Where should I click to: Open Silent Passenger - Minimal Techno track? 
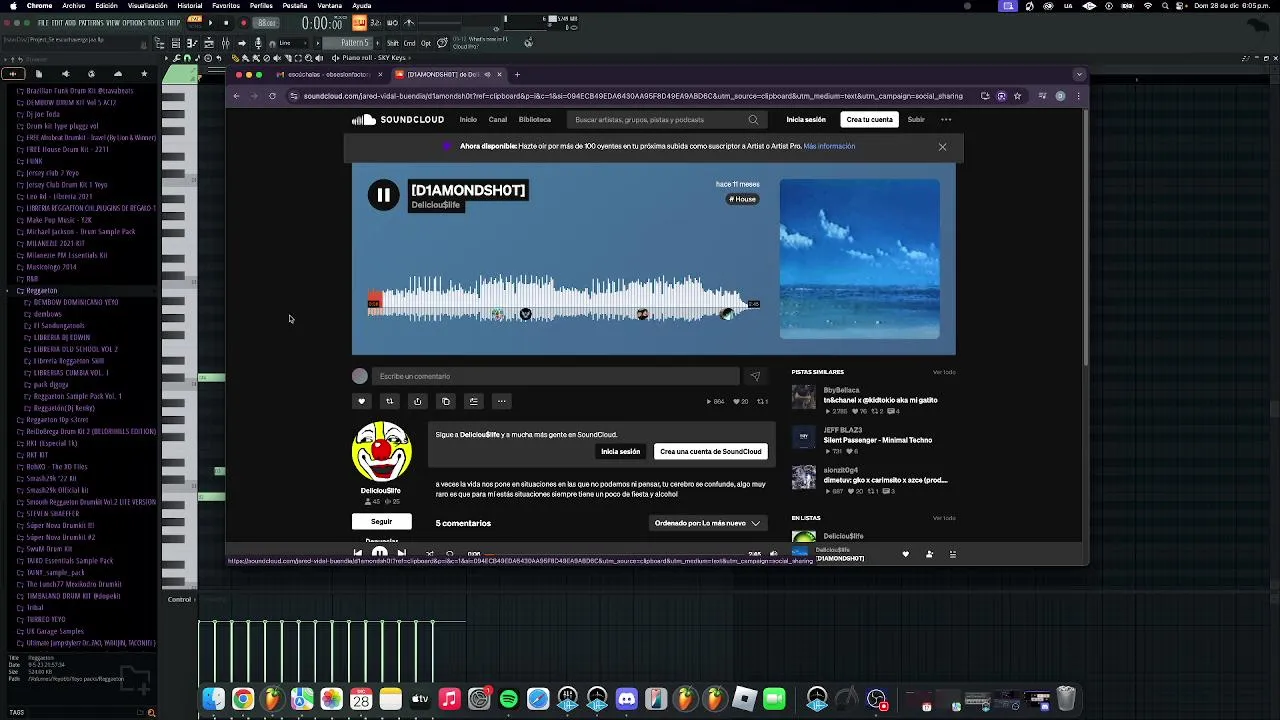click(877, 440)
